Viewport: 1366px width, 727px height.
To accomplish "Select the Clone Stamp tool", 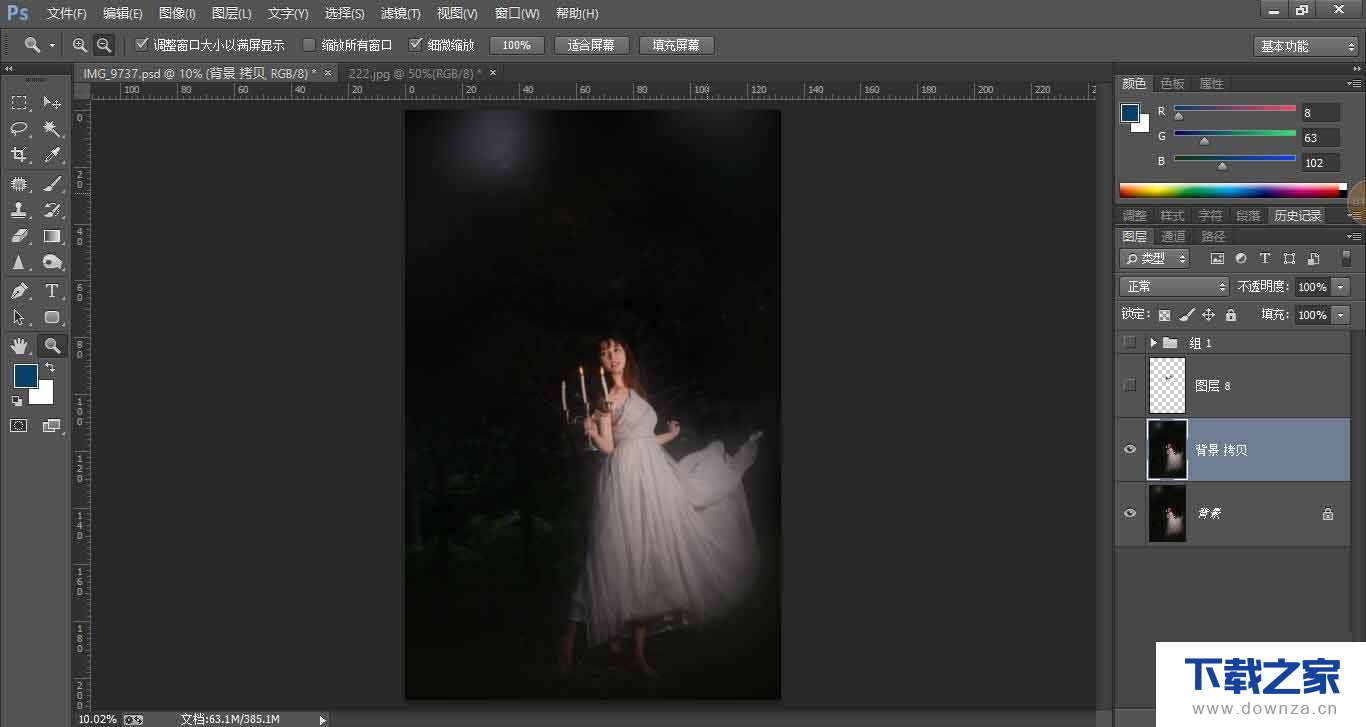I will coord(19,210).
